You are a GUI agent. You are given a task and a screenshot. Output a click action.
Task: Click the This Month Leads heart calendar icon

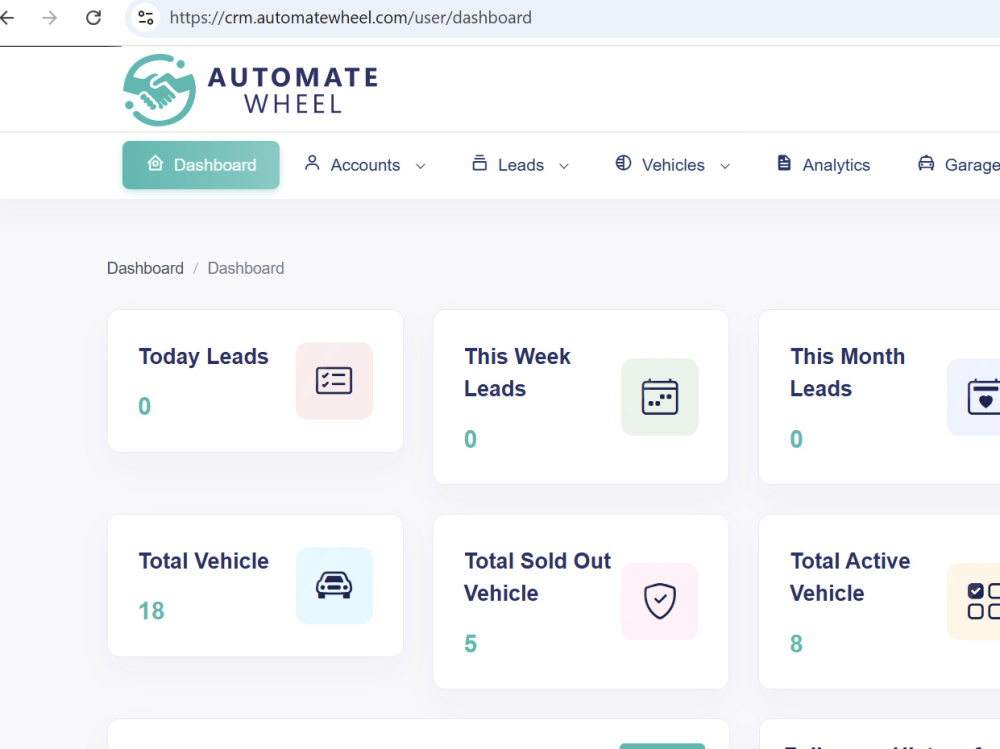point(974,397)
